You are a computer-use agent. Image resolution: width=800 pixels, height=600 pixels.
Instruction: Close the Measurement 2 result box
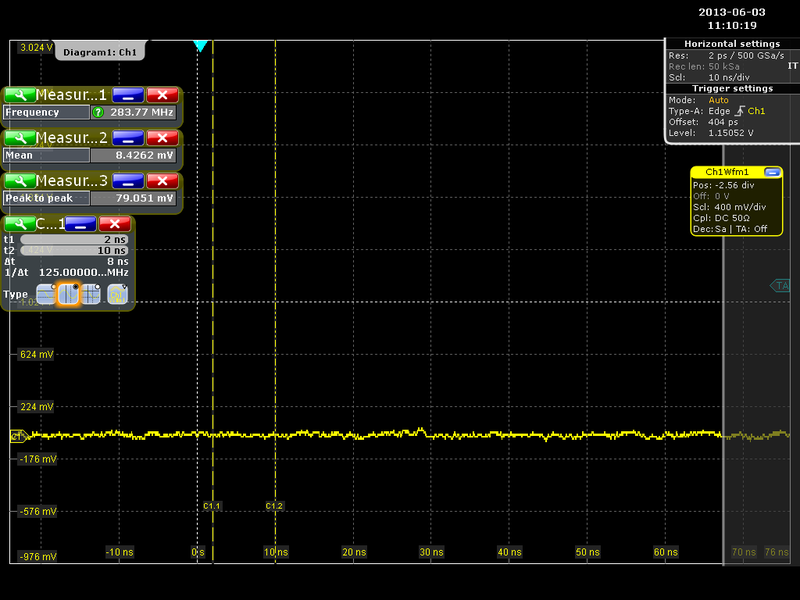tap(161, 138)
